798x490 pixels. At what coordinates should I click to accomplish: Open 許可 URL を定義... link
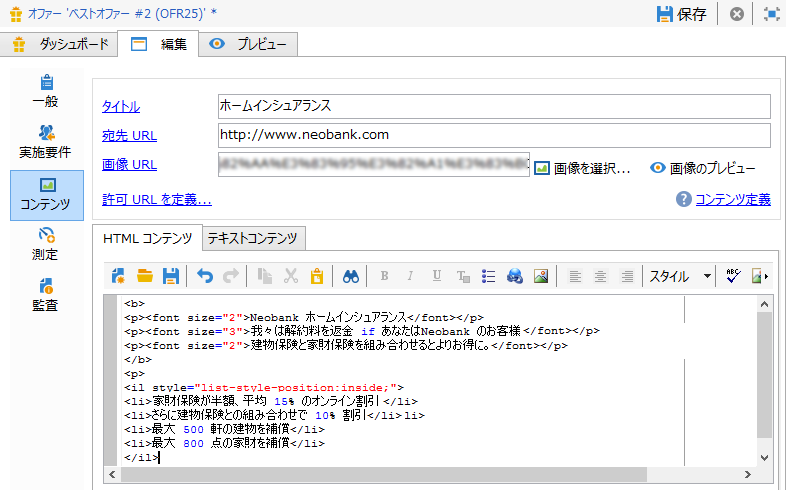[157, 199]
